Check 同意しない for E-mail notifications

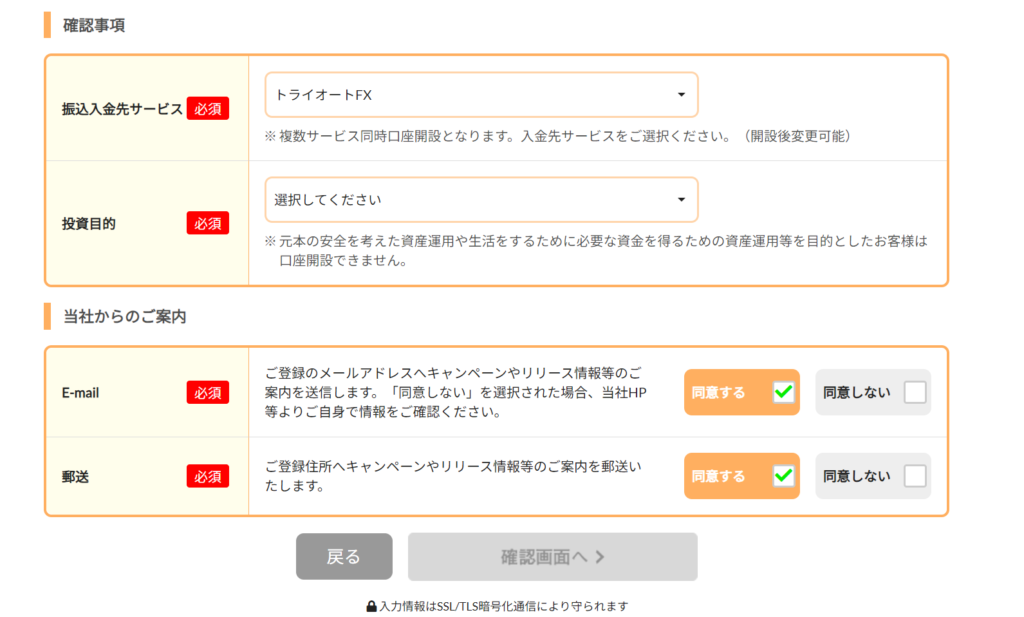(914, 392)
